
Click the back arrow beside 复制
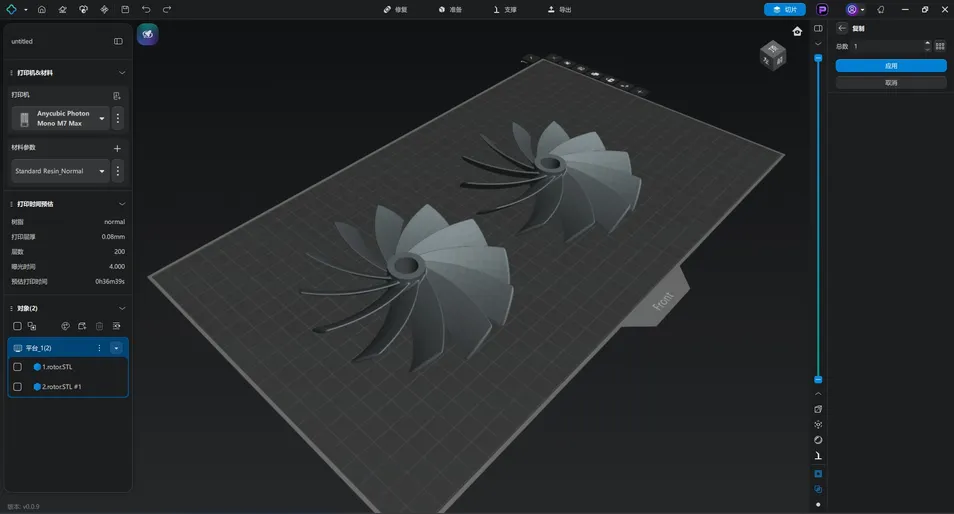(842, 28)
